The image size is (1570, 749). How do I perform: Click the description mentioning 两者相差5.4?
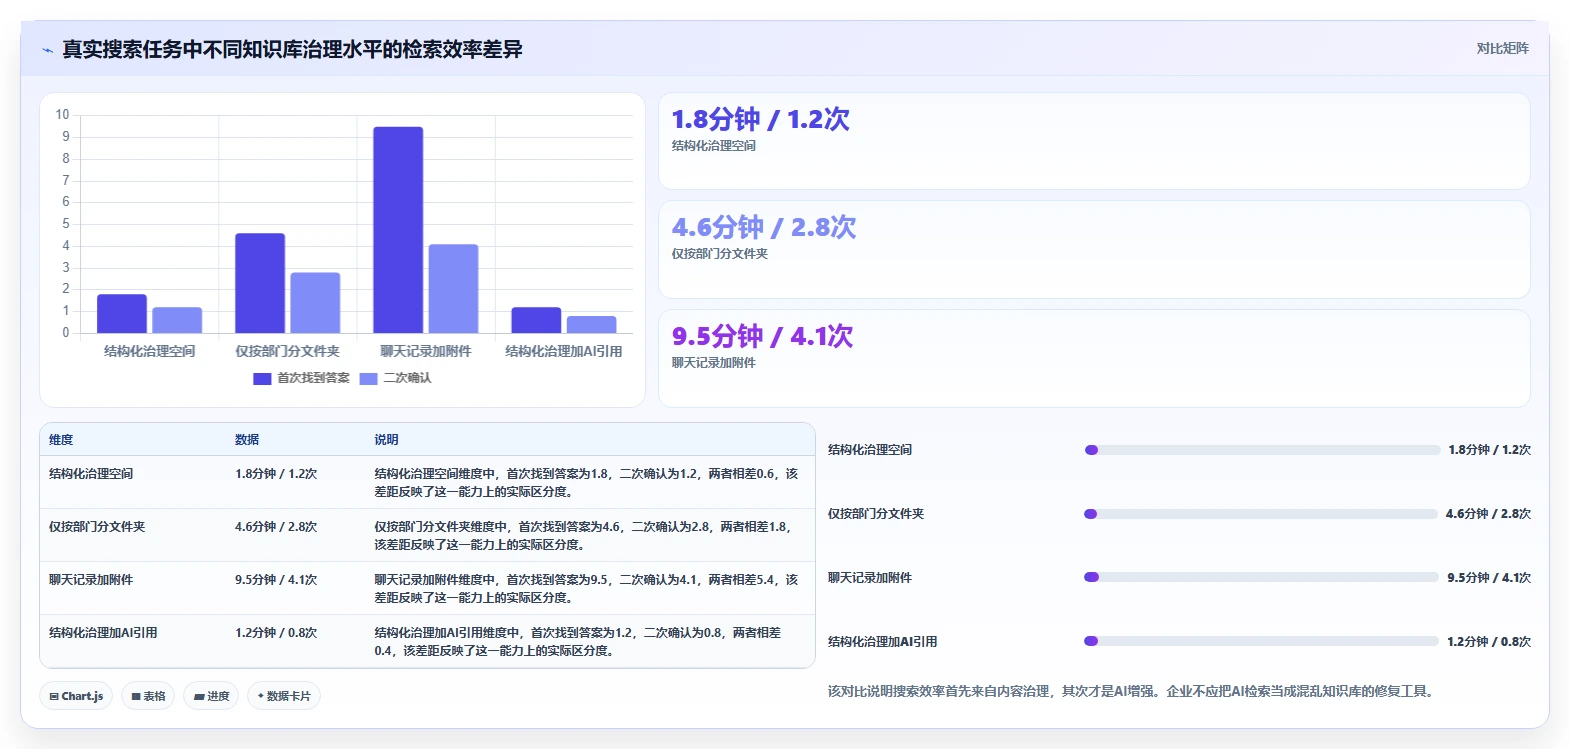tap(587, 589)
